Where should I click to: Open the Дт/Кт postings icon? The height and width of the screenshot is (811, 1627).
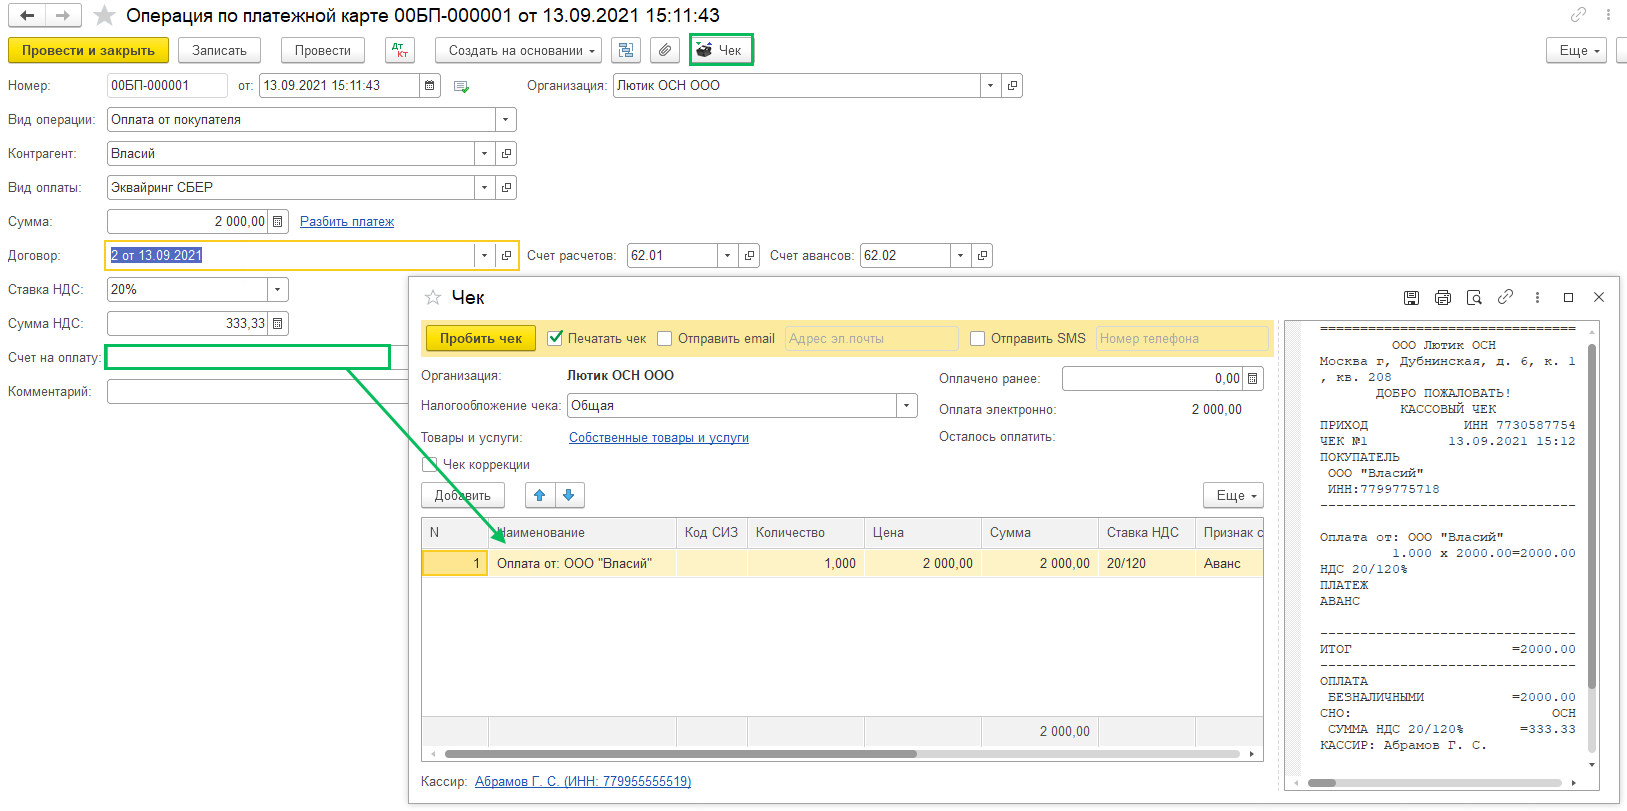[399, 50]
